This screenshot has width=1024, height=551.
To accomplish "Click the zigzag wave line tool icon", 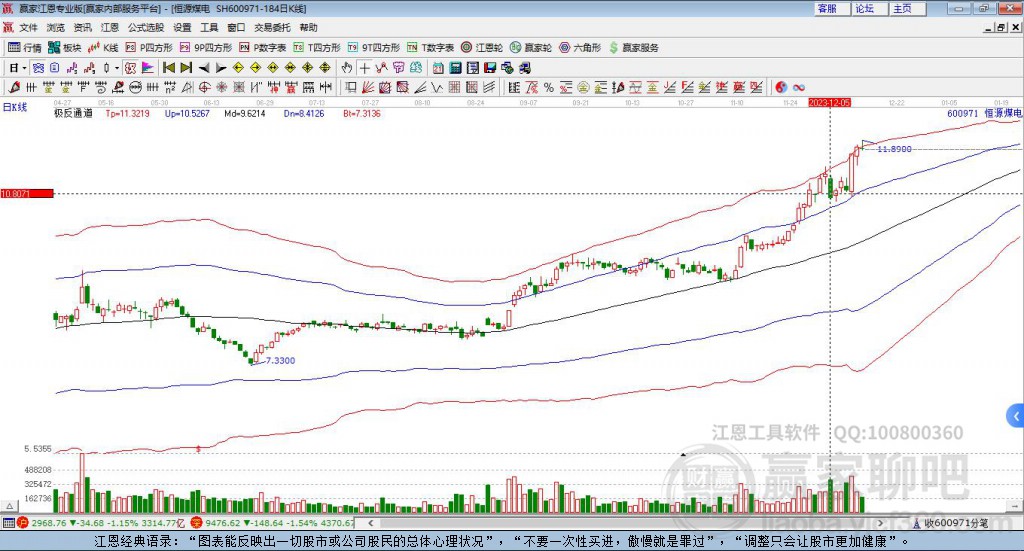I will click(436, 87).
